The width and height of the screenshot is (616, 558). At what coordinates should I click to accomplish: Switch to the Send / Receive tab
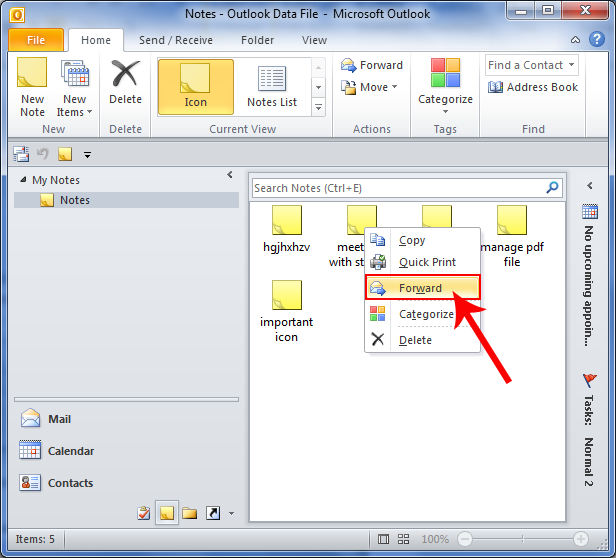(176, 40)
